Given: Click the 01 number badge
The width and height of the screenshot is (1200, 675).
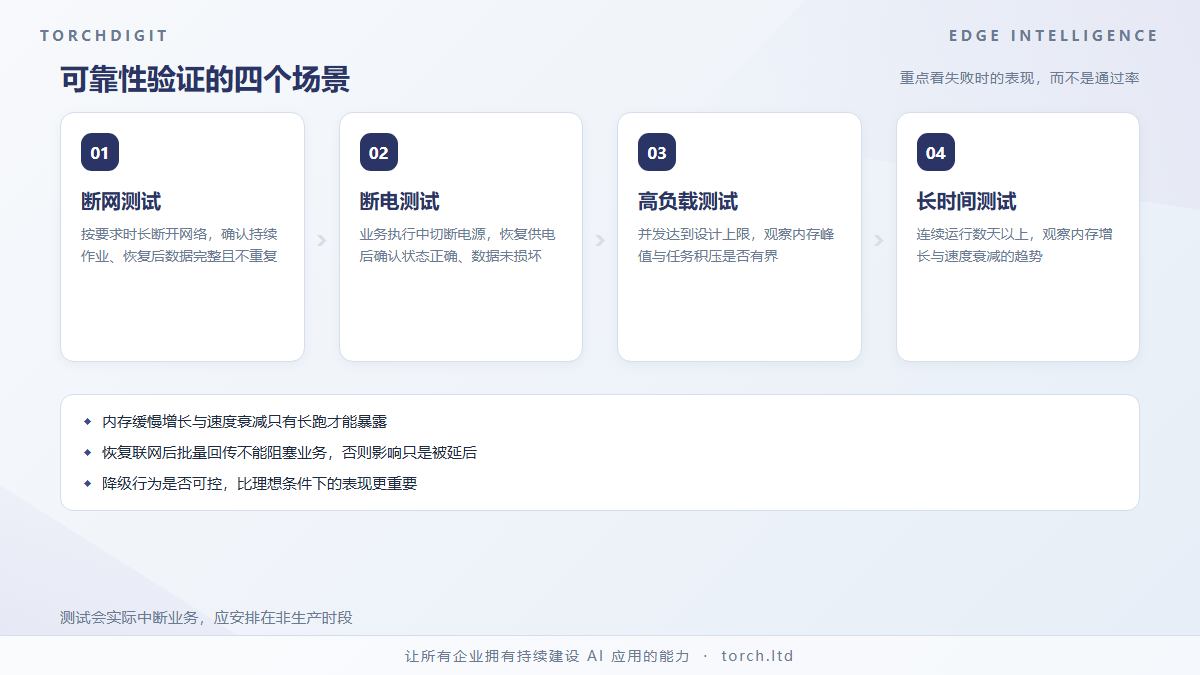Looking at the screenshot, I should tap(100, 153).
